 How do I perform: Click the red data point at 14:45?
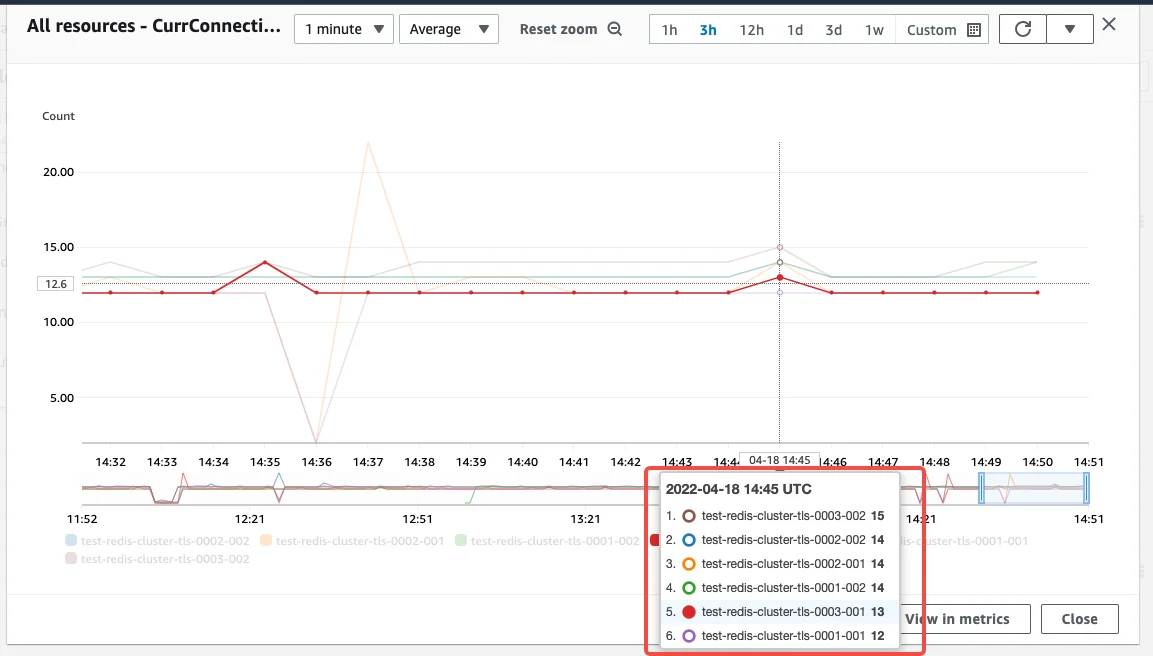pyautogui.click(x=779, y=277)
